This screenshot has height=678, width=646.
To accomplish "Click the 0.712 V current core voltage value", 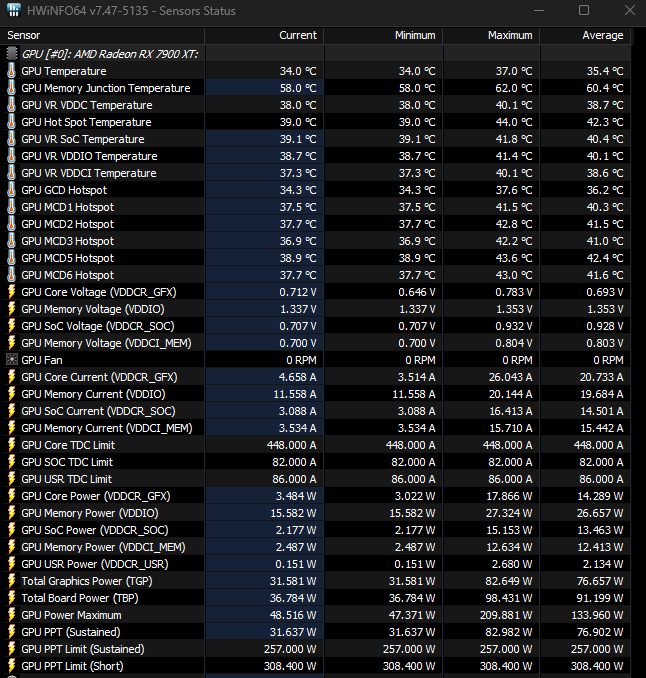I will coord(297,292).
